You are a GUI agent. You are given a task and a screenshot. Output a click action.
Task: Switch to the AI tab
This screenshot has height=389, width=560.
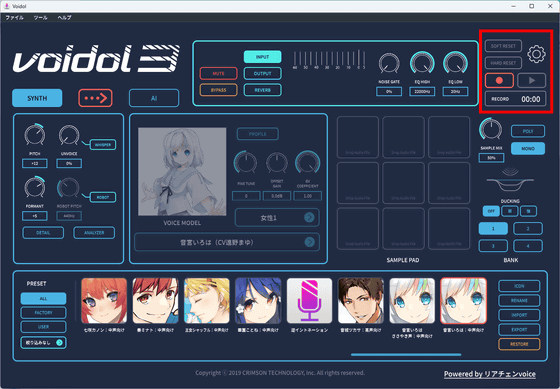[x=154, y=98]
